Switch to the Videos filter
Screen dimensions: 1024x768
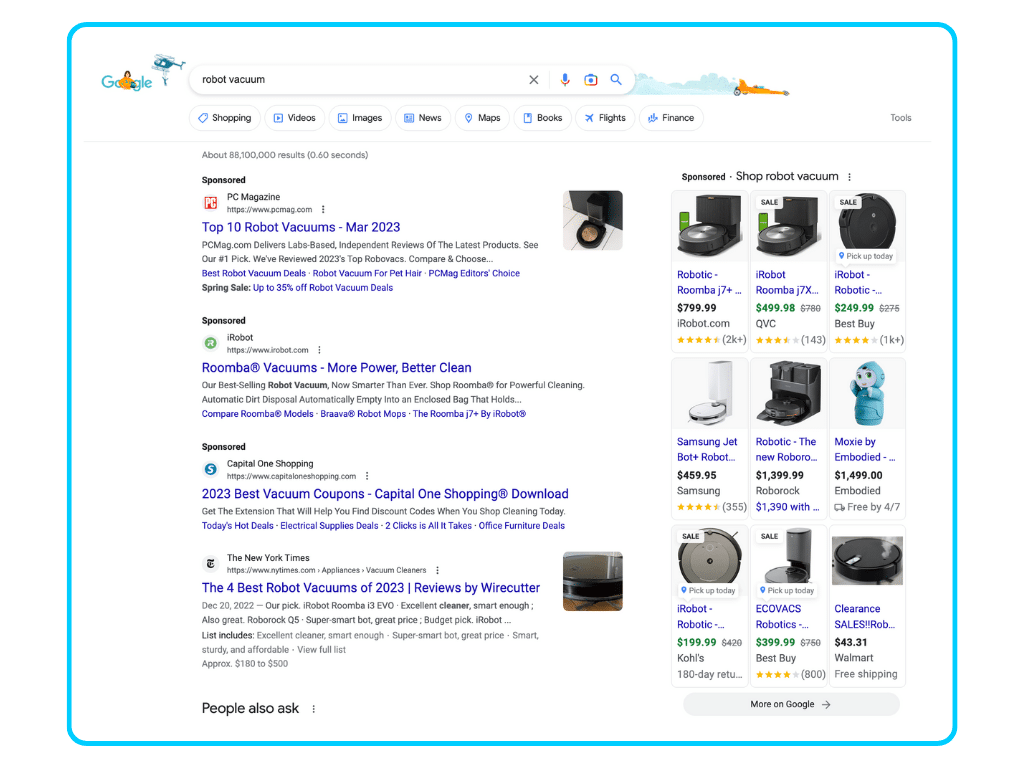point(295,118)
